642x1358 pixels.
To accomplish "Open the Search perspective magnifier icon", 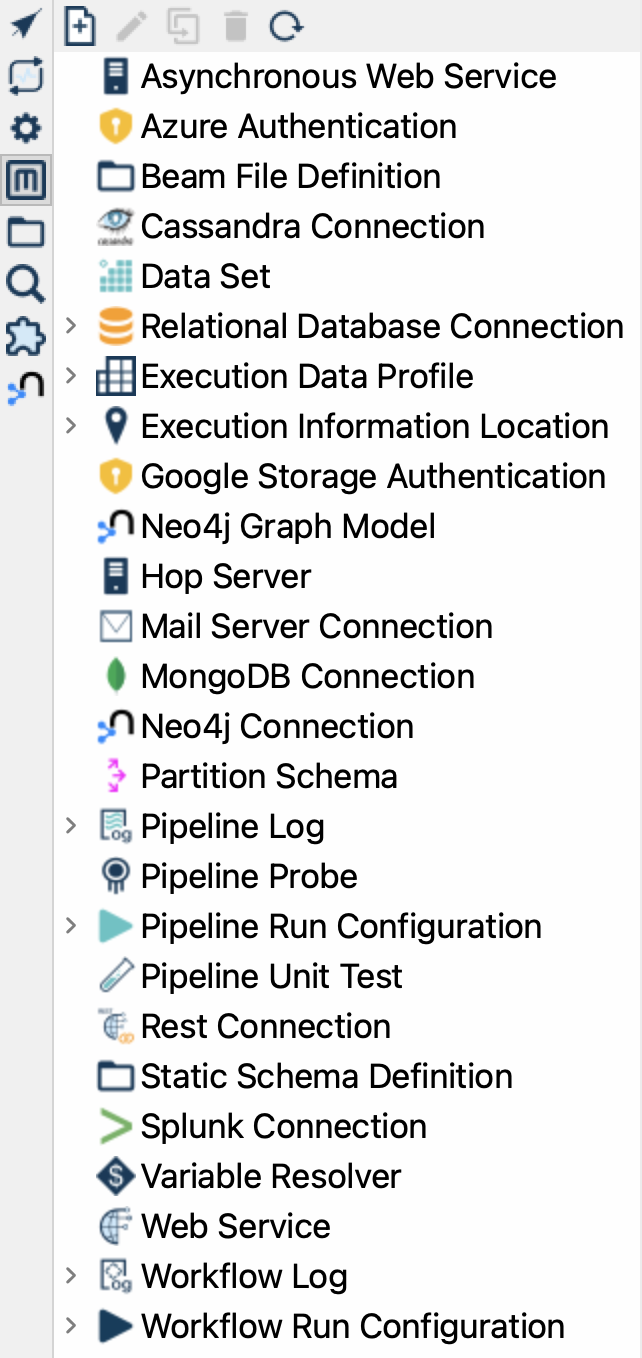I will pyautogui.click(x=25, y=285).
